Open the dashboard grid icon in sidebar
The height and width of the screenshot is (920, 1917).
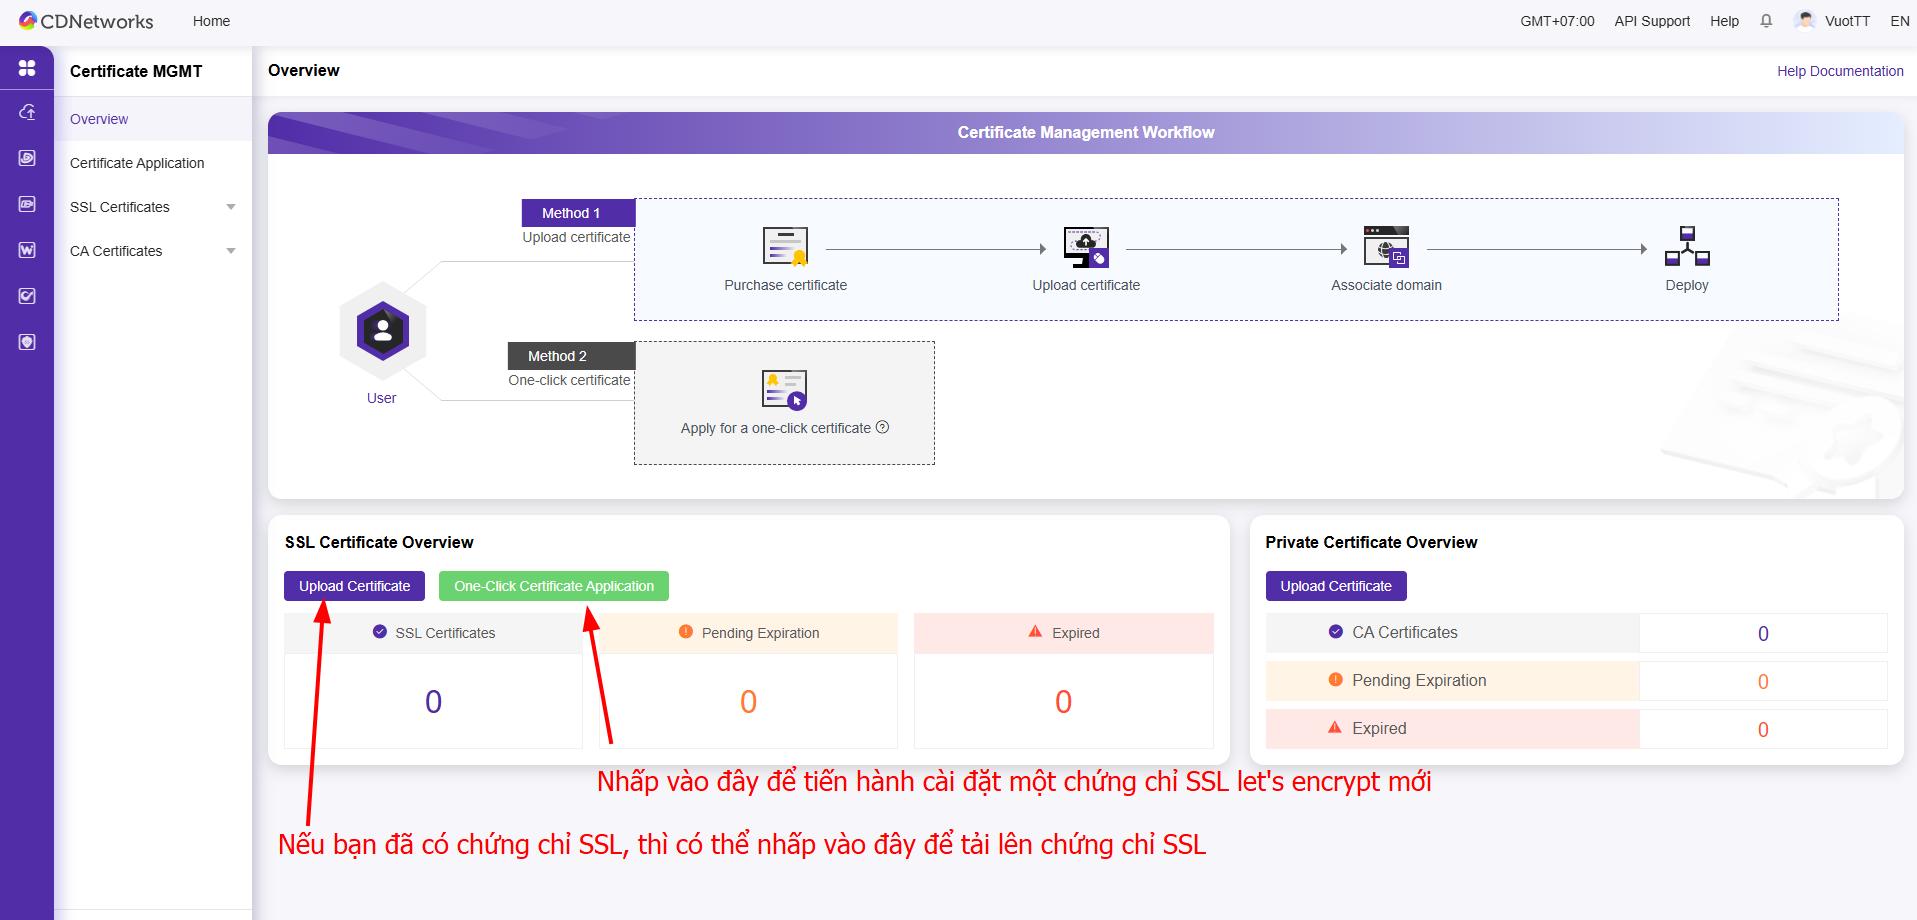click(27, 68)
